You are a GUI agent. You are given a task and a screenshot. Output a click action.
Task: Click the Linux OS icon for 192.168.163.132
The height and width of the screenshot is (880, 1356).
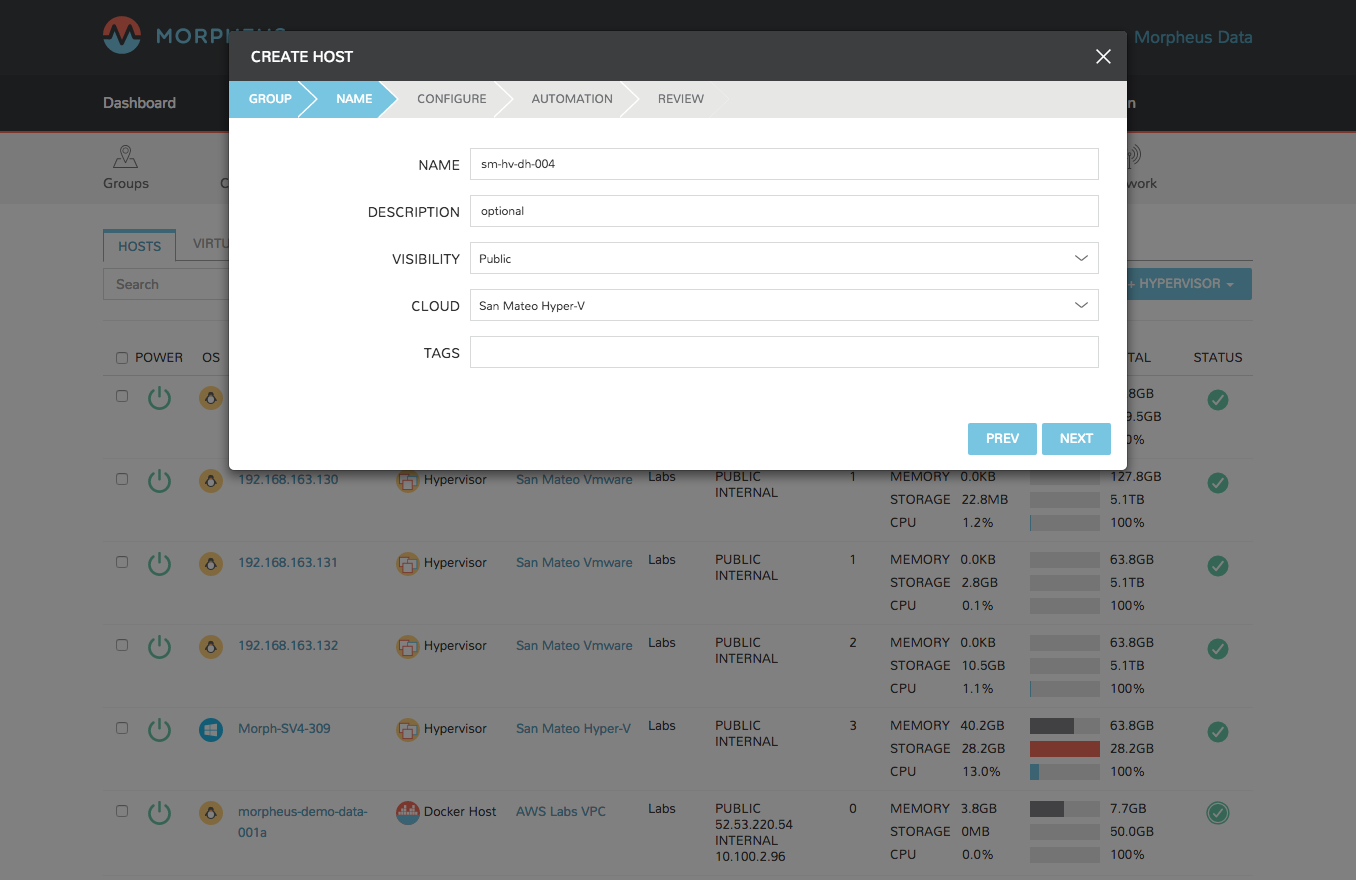210,647
